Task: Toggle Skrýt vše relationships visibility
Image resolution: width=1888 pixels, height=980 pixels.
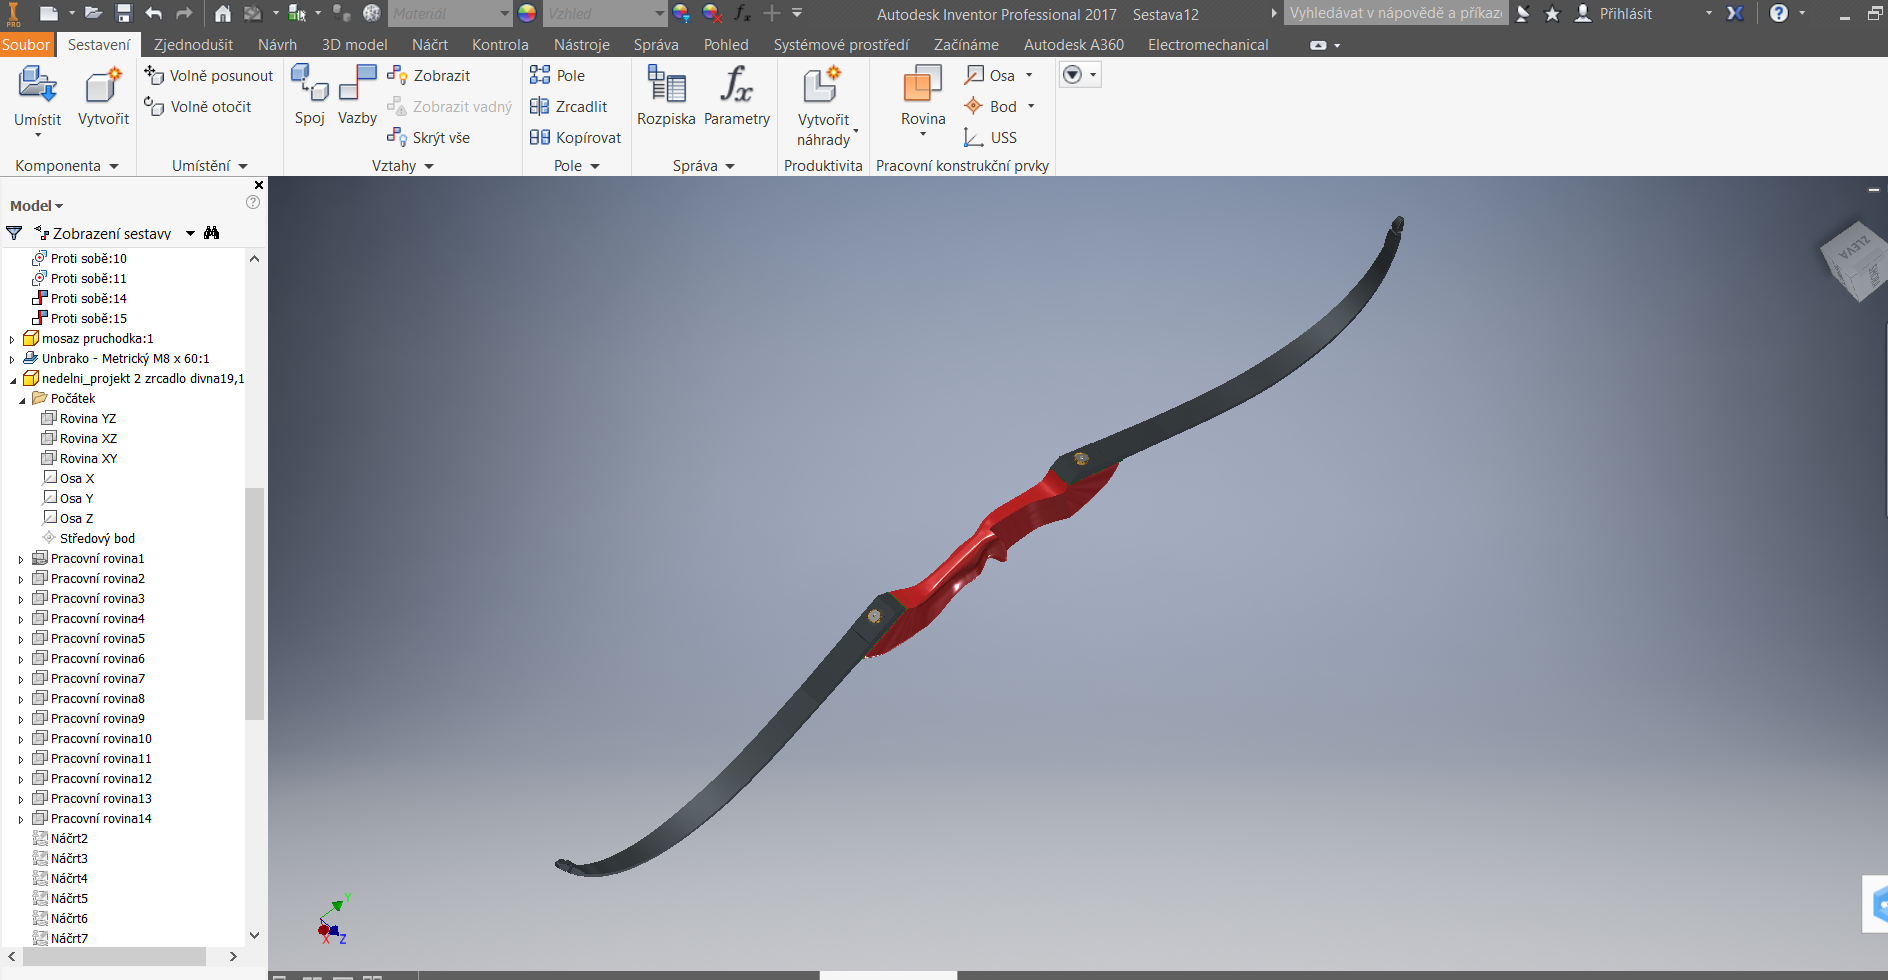Action: pyautogui.click(x=429, y=138)
